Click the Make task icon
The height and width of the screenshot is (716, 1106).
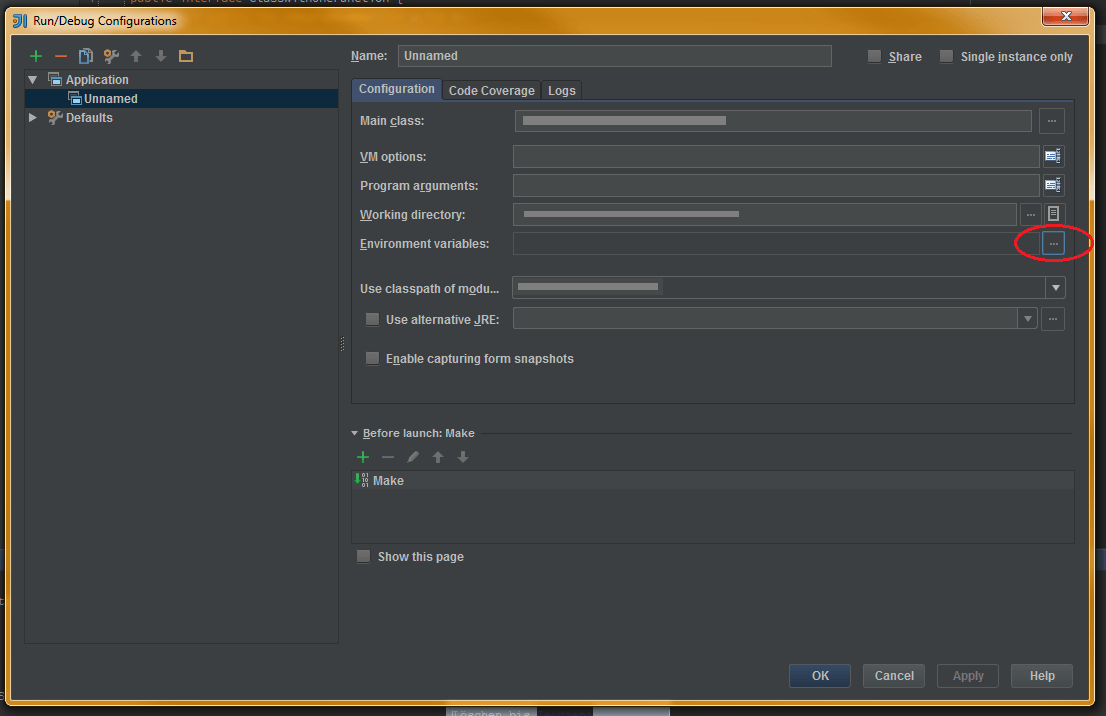click(x=361, y=480)
